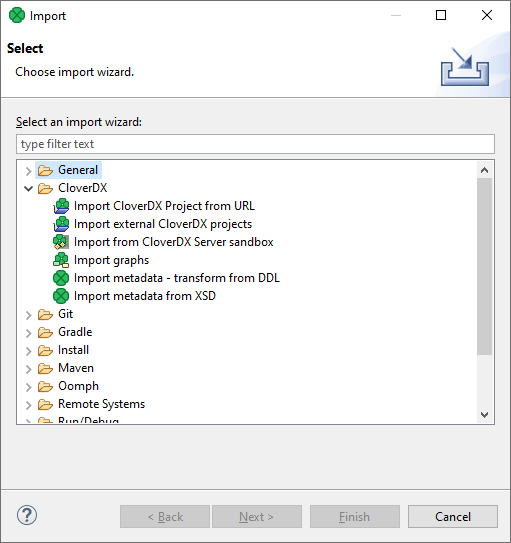Click the Import graphs icon
This screenshot has width=511, height=543.
click(x=61, y=260)
